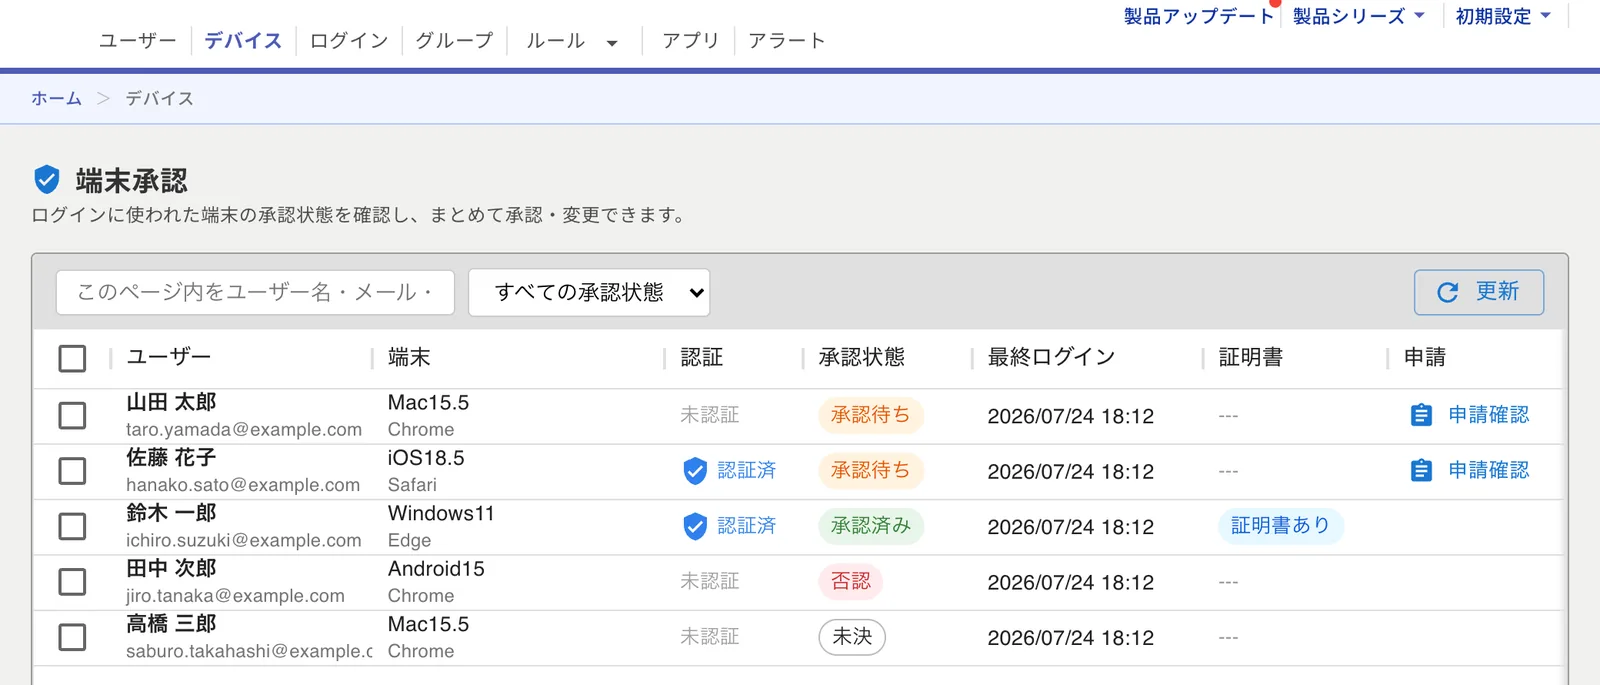
Task: Click the デバイス breadcrumb text
Action: [159, 98]
